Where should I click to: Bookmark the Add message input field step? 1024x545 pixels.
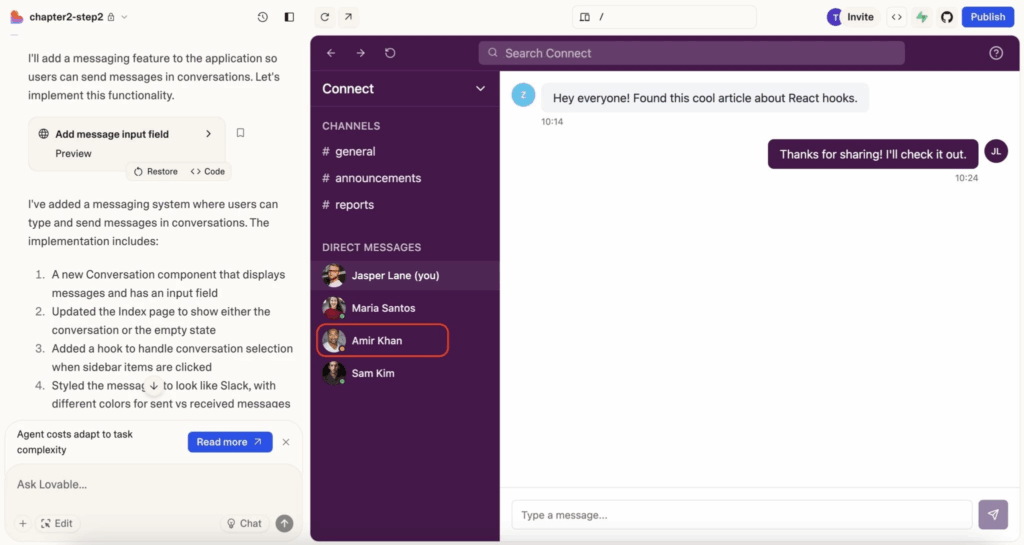(240, 133)
